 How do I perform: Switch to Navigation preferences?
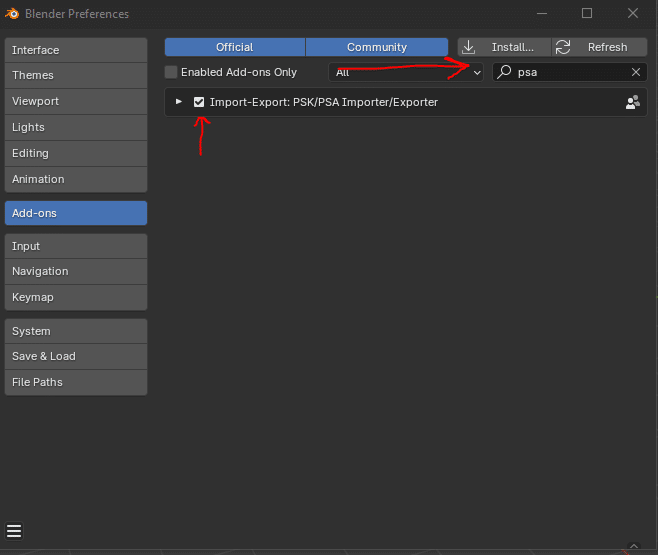click(76, 271)
